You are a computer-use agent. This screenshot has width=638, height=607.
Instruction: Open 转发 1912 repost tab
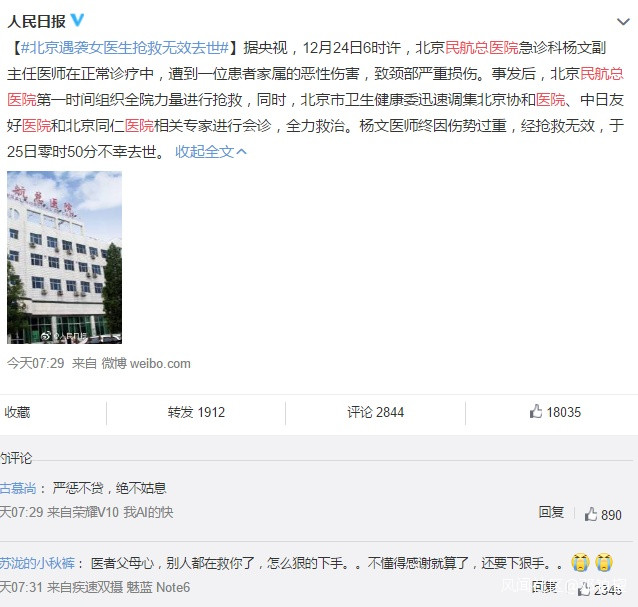point(196,412)
